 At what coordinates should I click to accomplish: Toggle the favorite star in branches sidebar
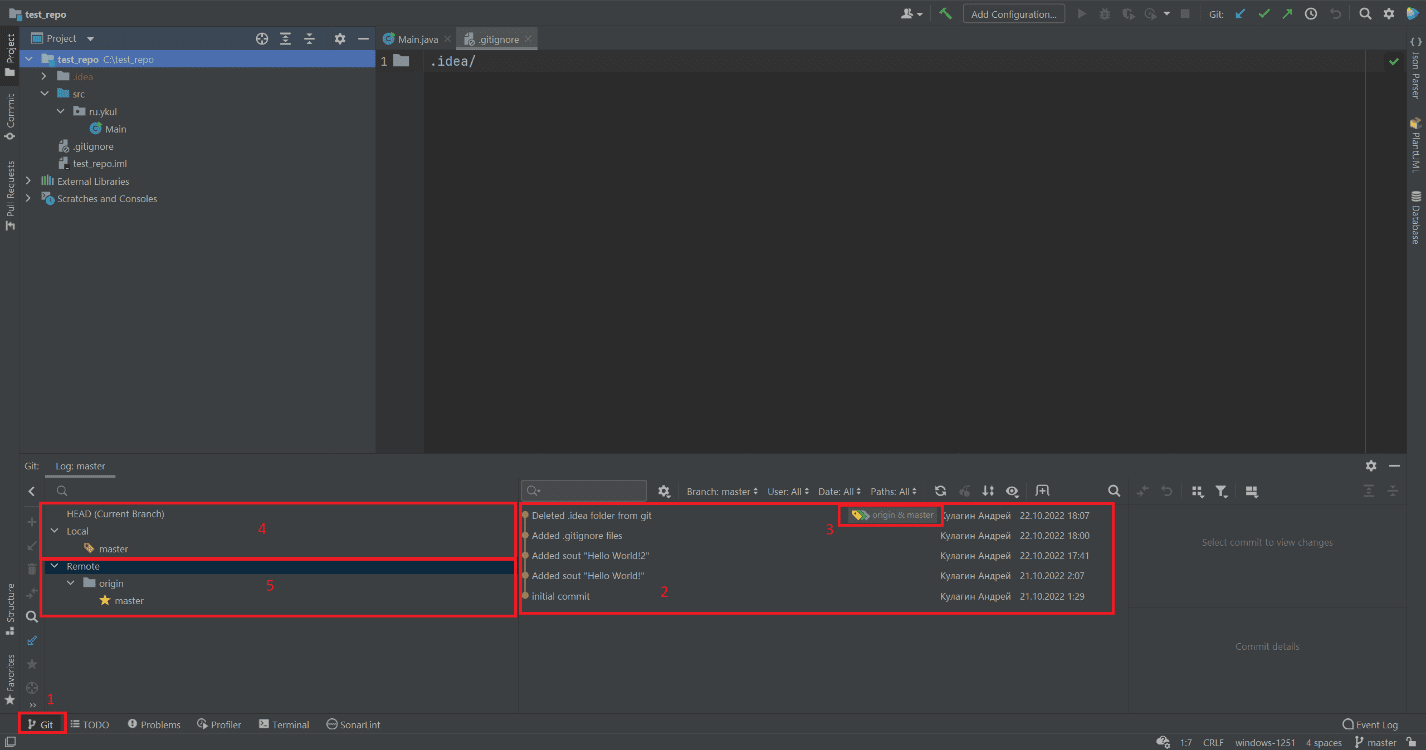click(x=32, y=664)
